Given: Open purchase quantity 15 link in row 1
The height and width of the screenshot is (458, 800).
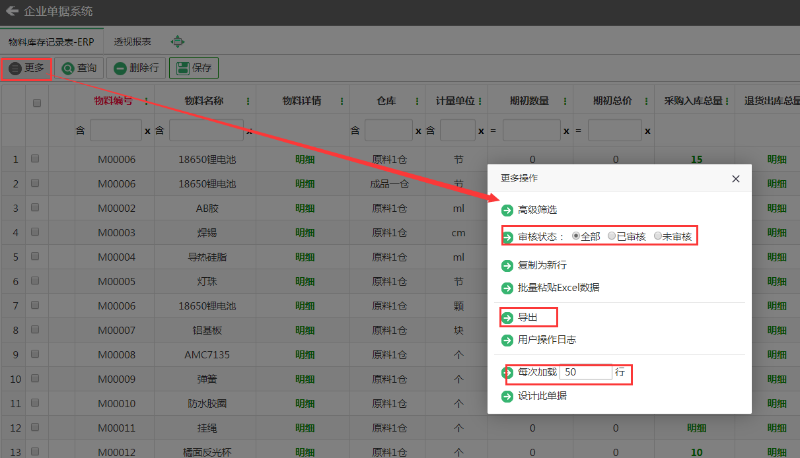Looking at the screenshot, I should coord(696,159).
